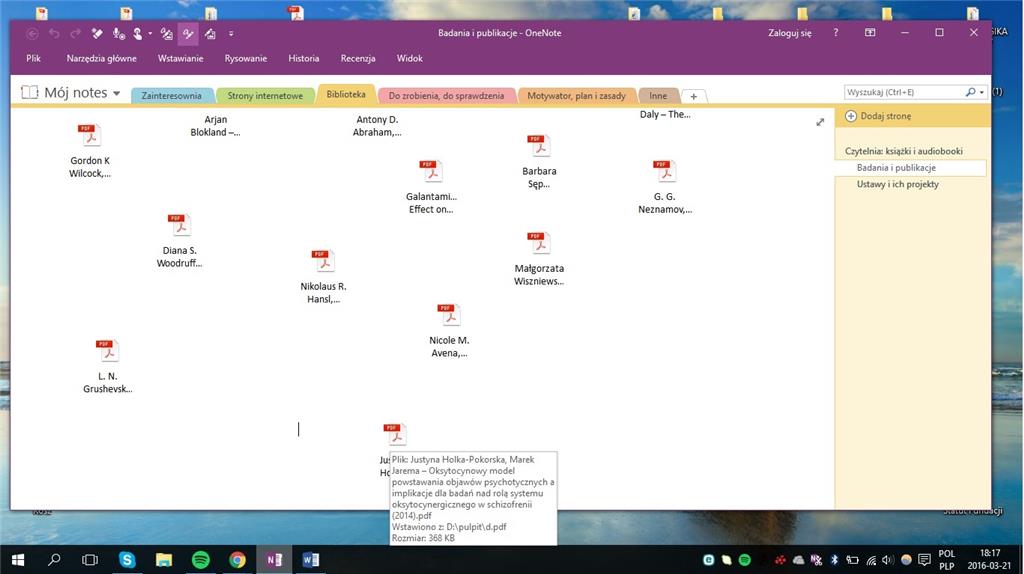Open Spotify from the taskbar
The width and height of the screenshot is (1024, 574).
point(200,560)
